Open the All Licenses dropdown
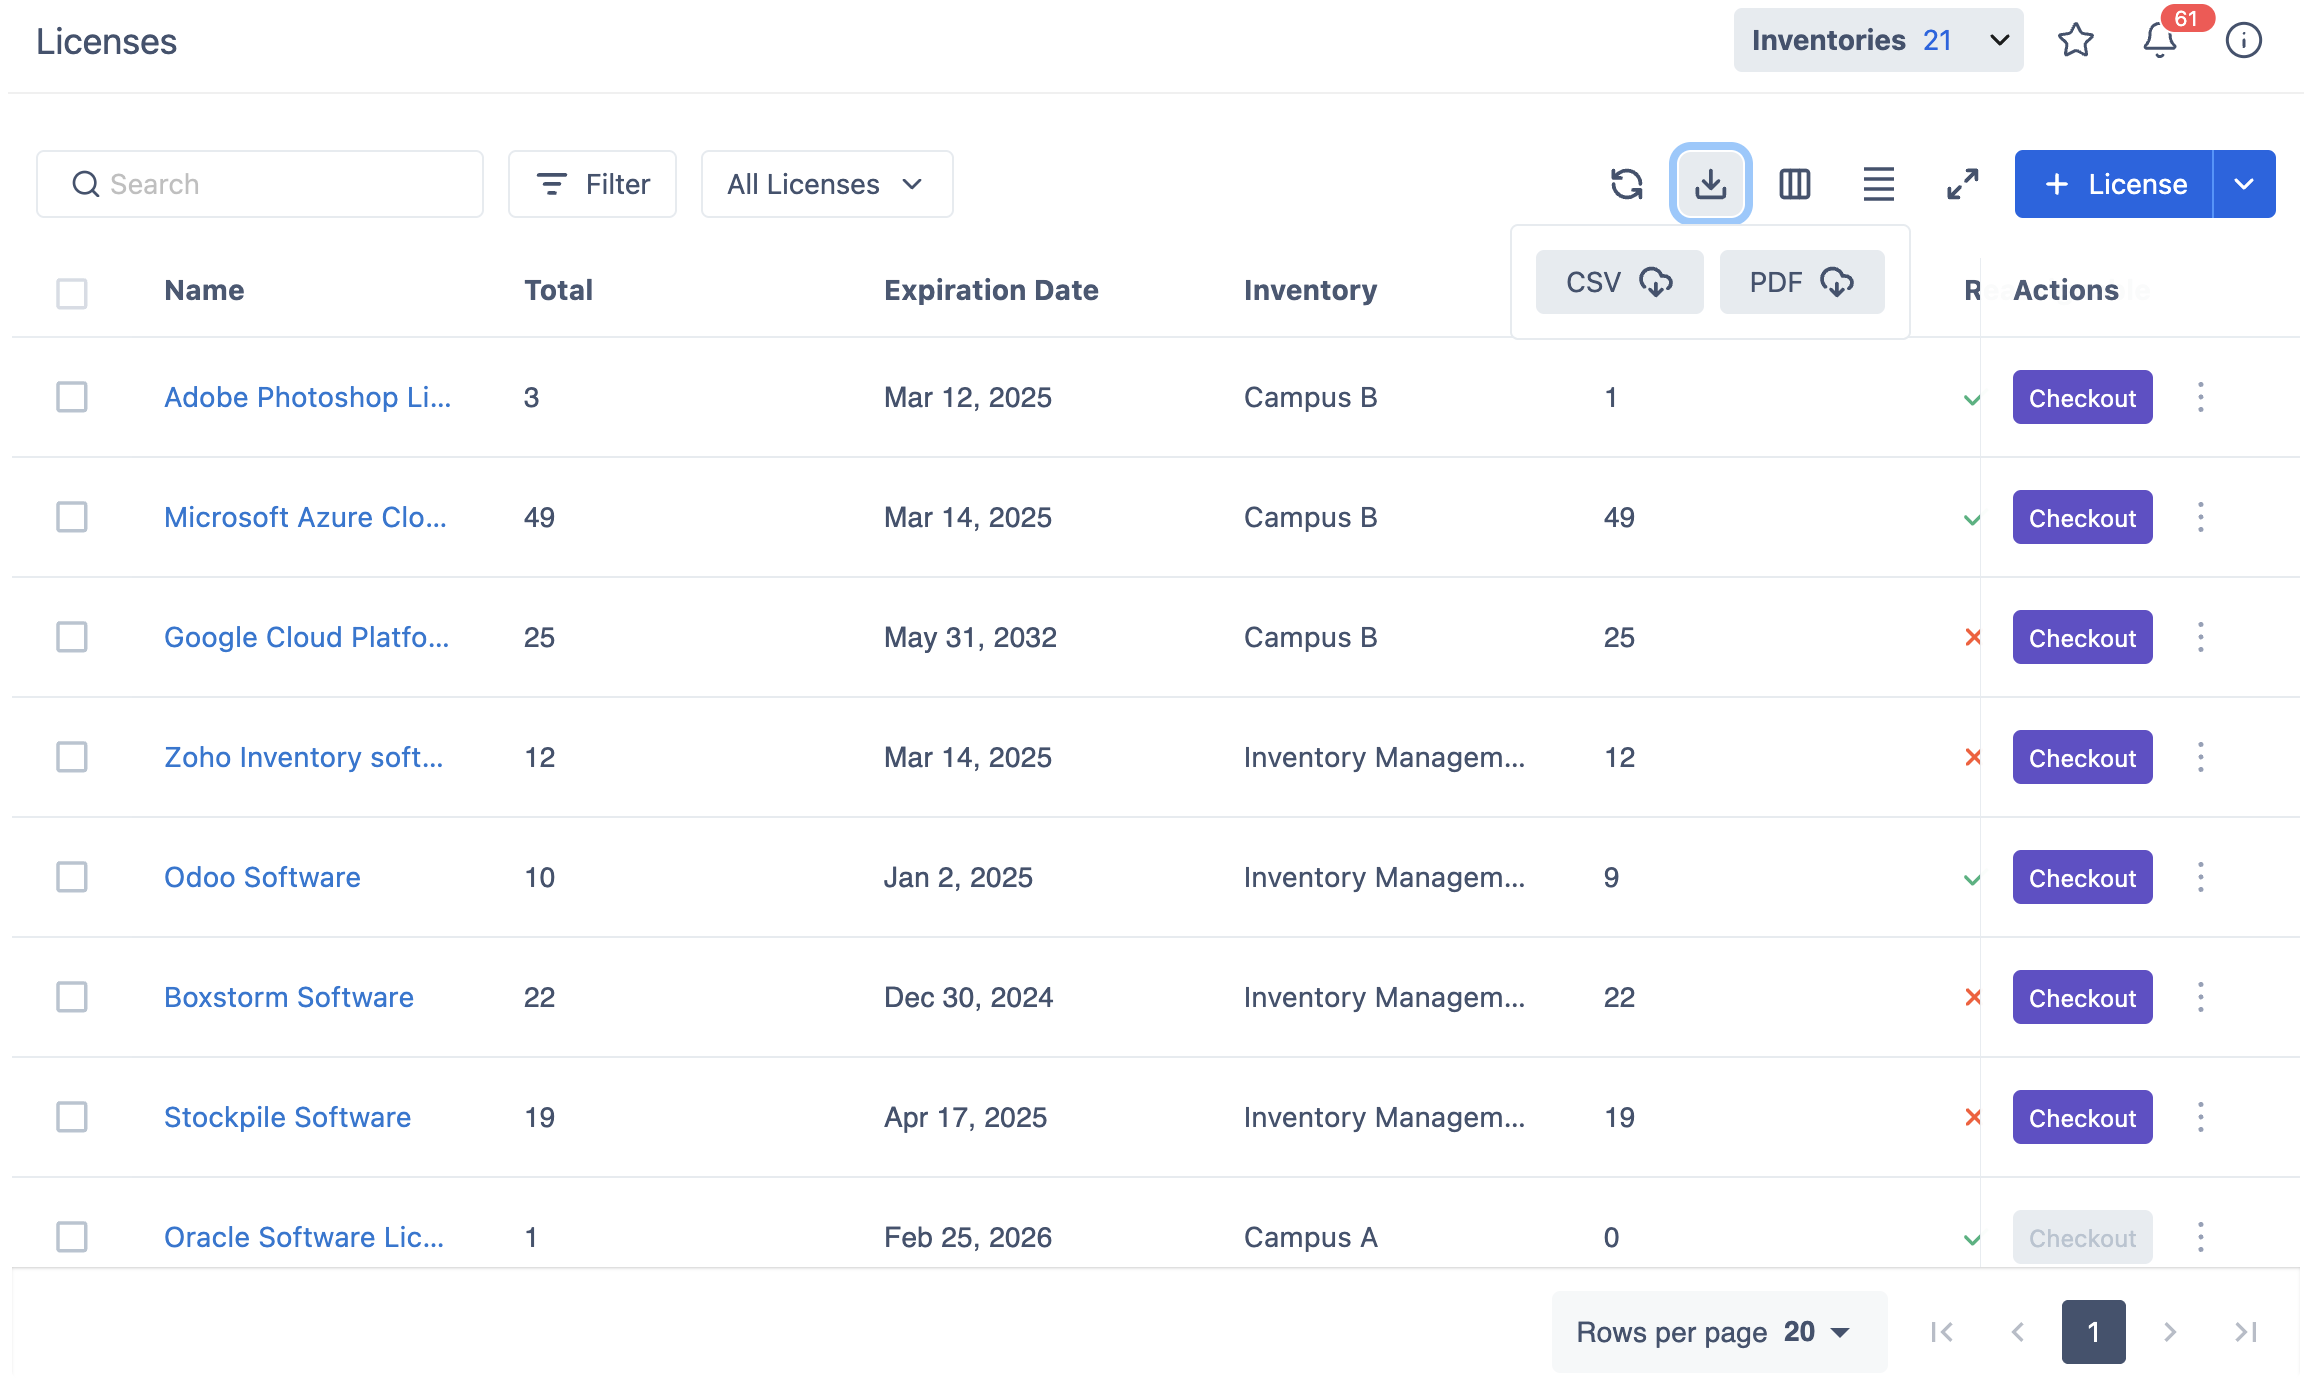 826,184
